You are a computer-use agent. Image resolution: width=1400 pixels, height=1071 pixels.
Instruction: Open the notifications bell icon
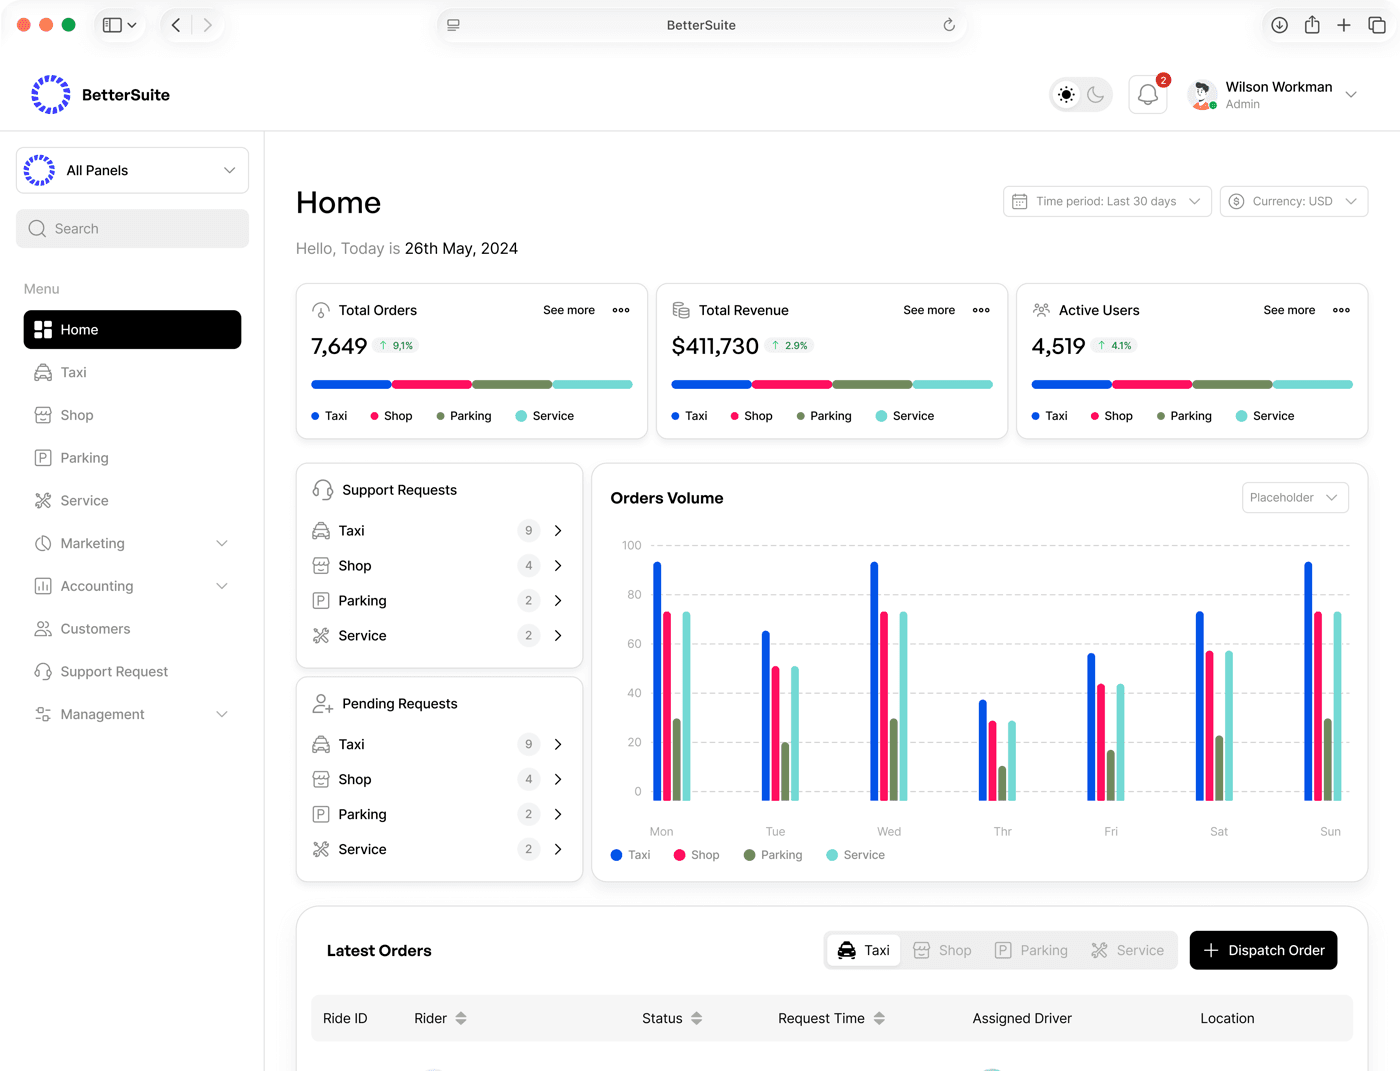tap(1148, 95)
